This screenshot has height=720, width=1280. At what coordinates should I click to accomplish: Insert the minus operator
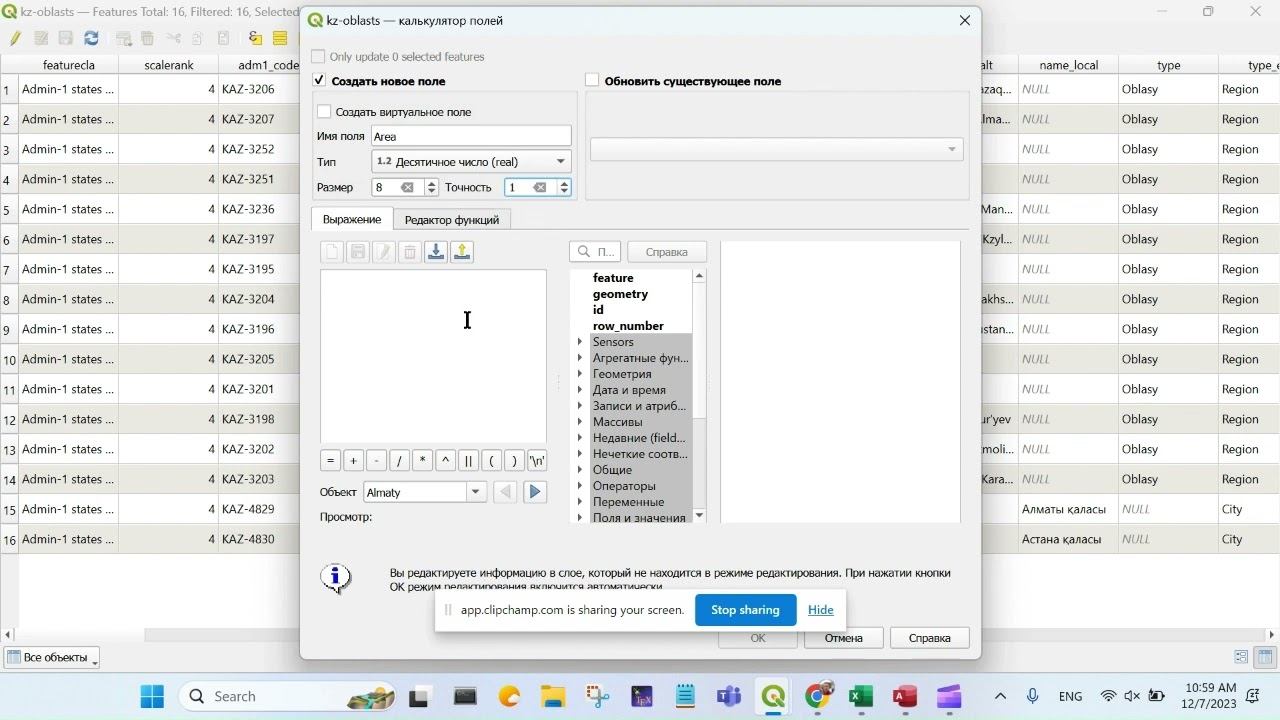(376, 461)
